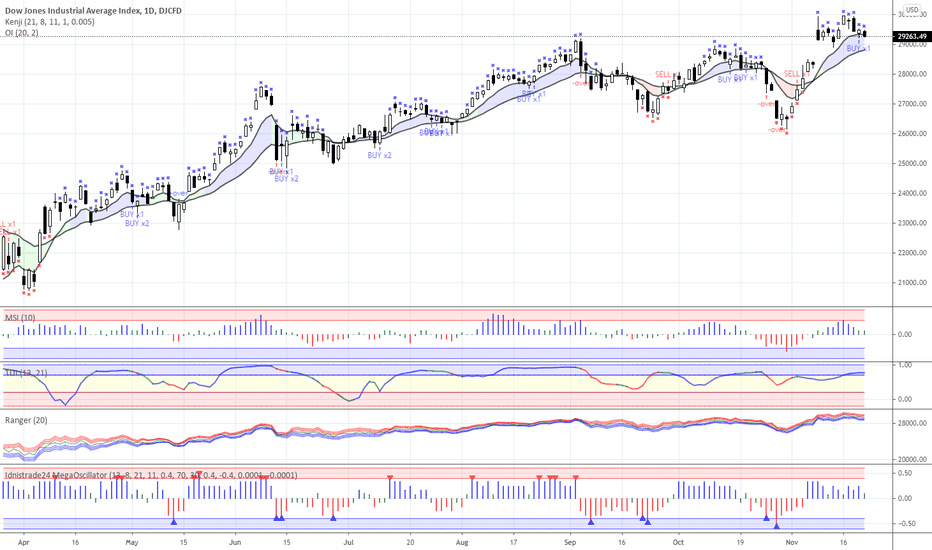Click the 0.50 value on MegaOscillator axis
Screen dimensions: 932x550
tap(906, 473)
